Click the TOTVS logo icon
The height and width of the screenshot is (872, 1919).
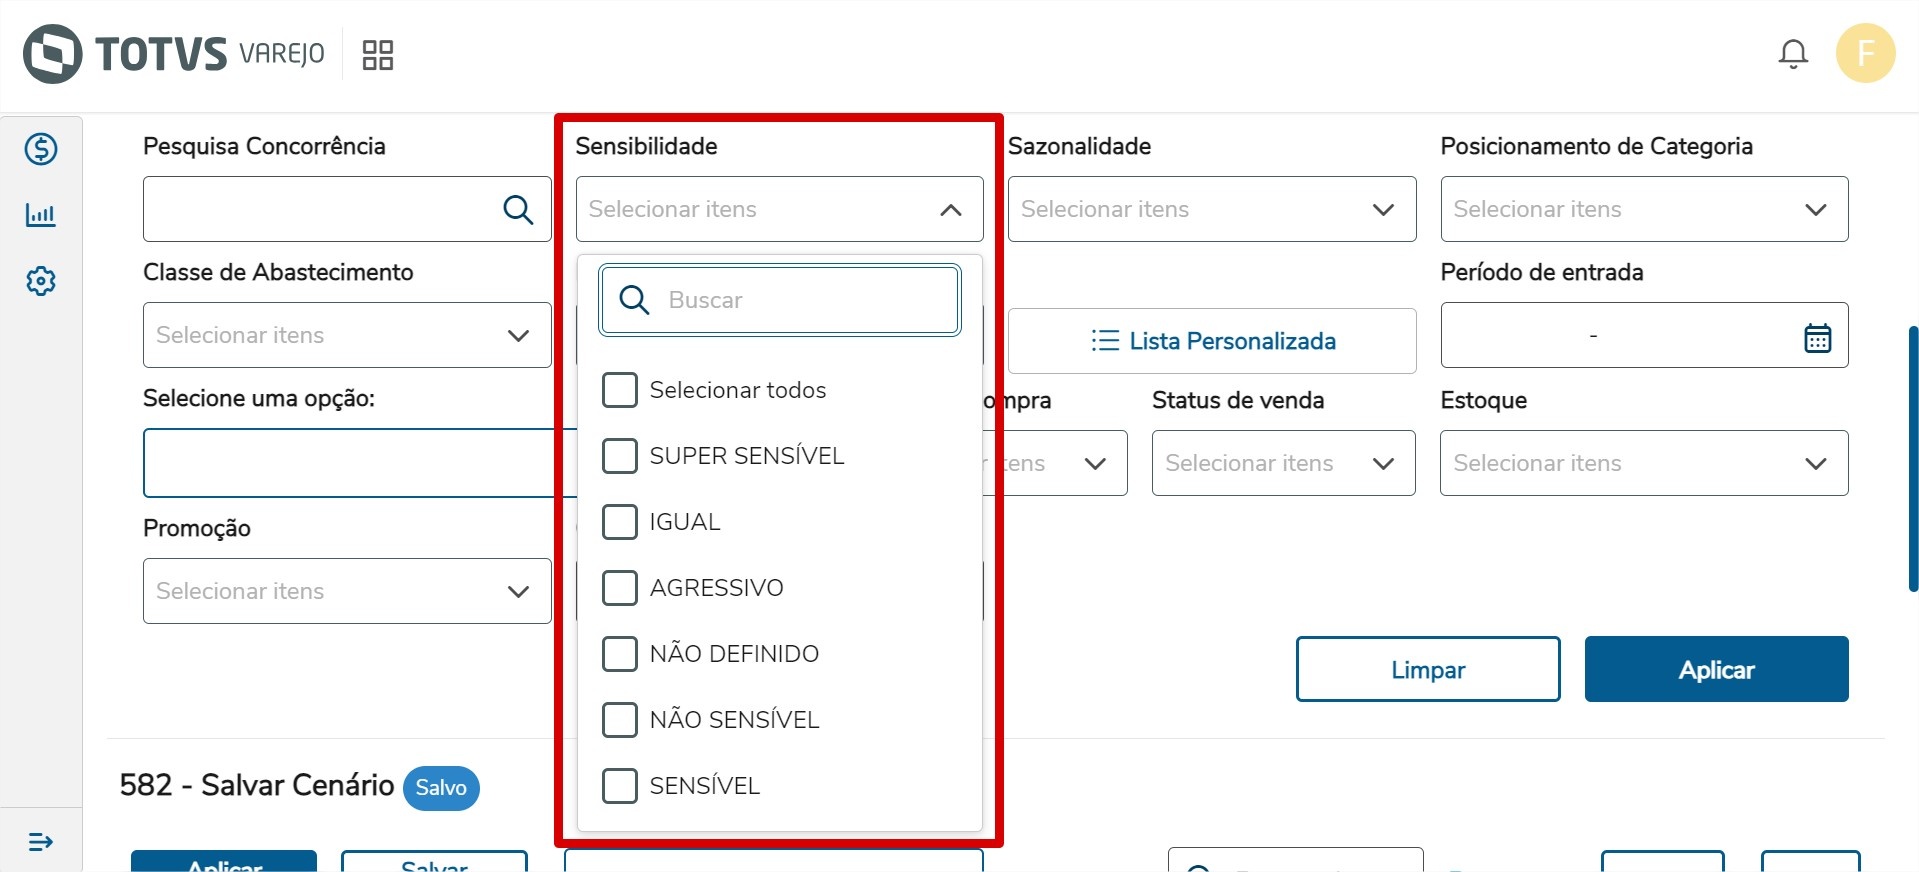[x=52, y=54]
